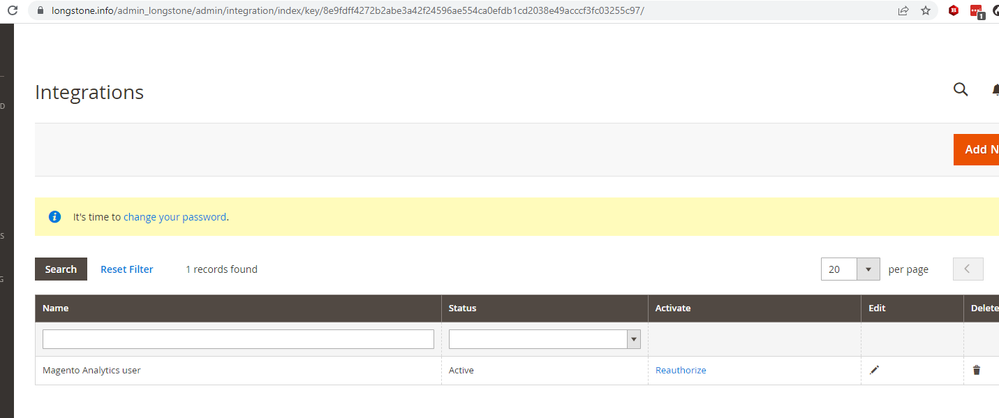Open the Status filter dropdown

pos(544,340)
